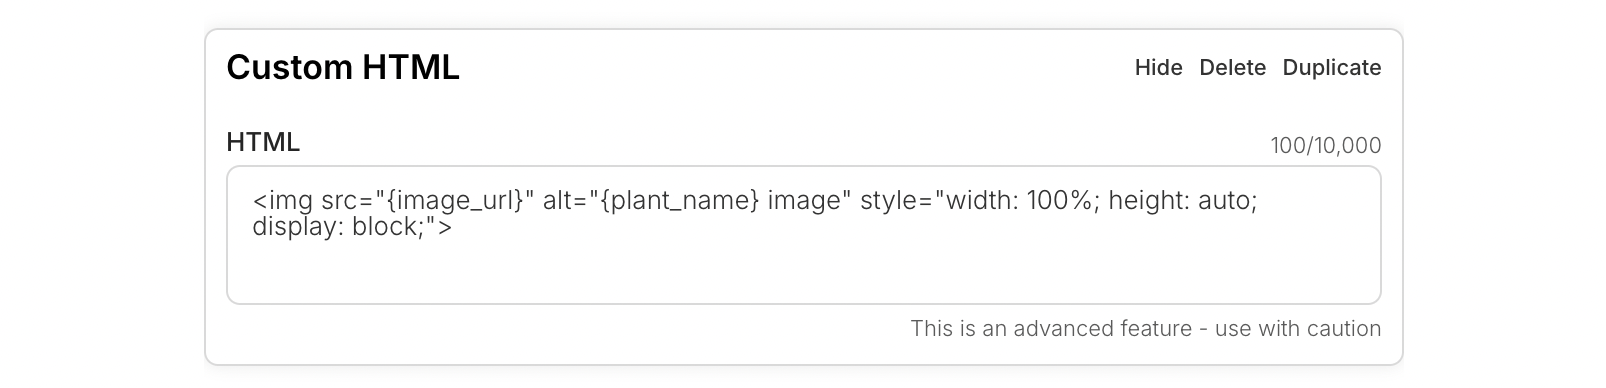Place cursor on {plant_name} placeholder
Screen dimensions: 1606x388
pos(680,200)
